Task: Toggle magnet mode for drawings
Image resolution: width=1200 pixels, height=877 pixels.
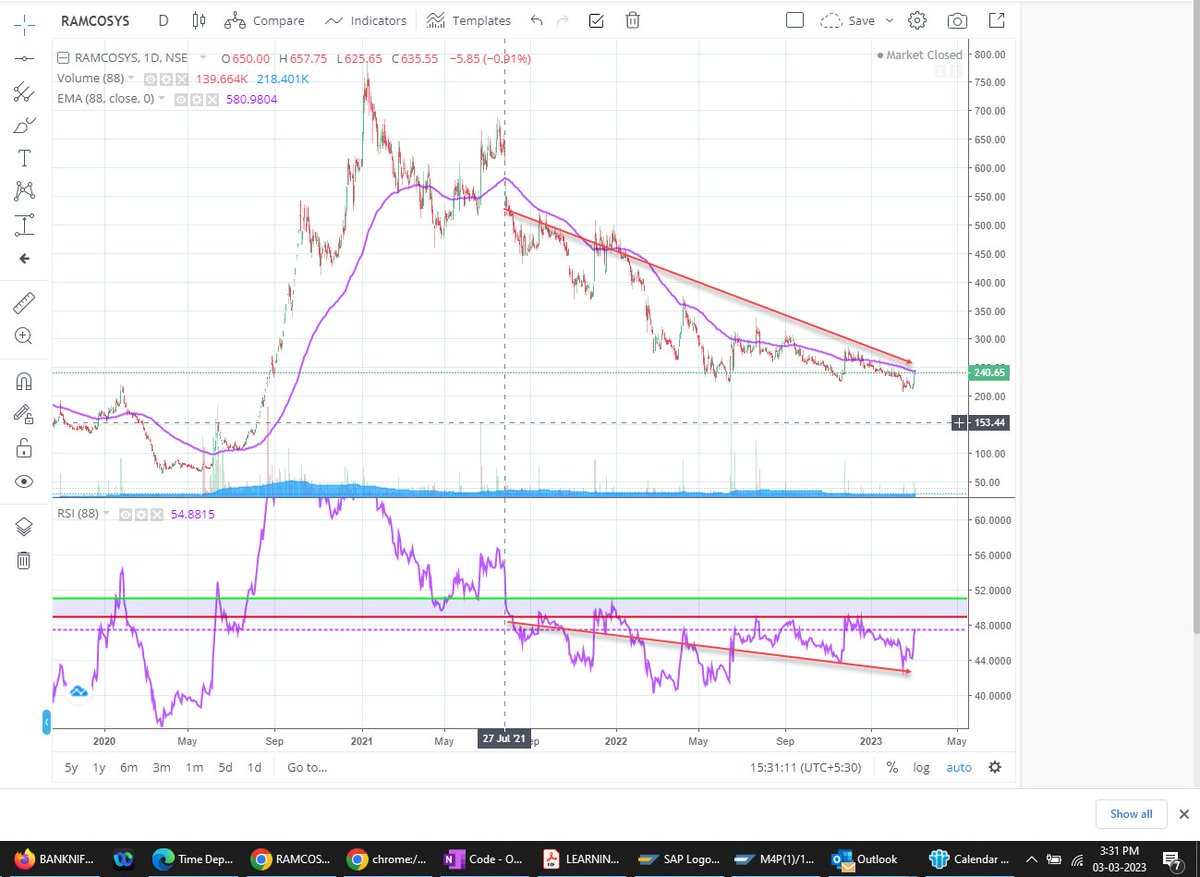Action: (24, 381)
